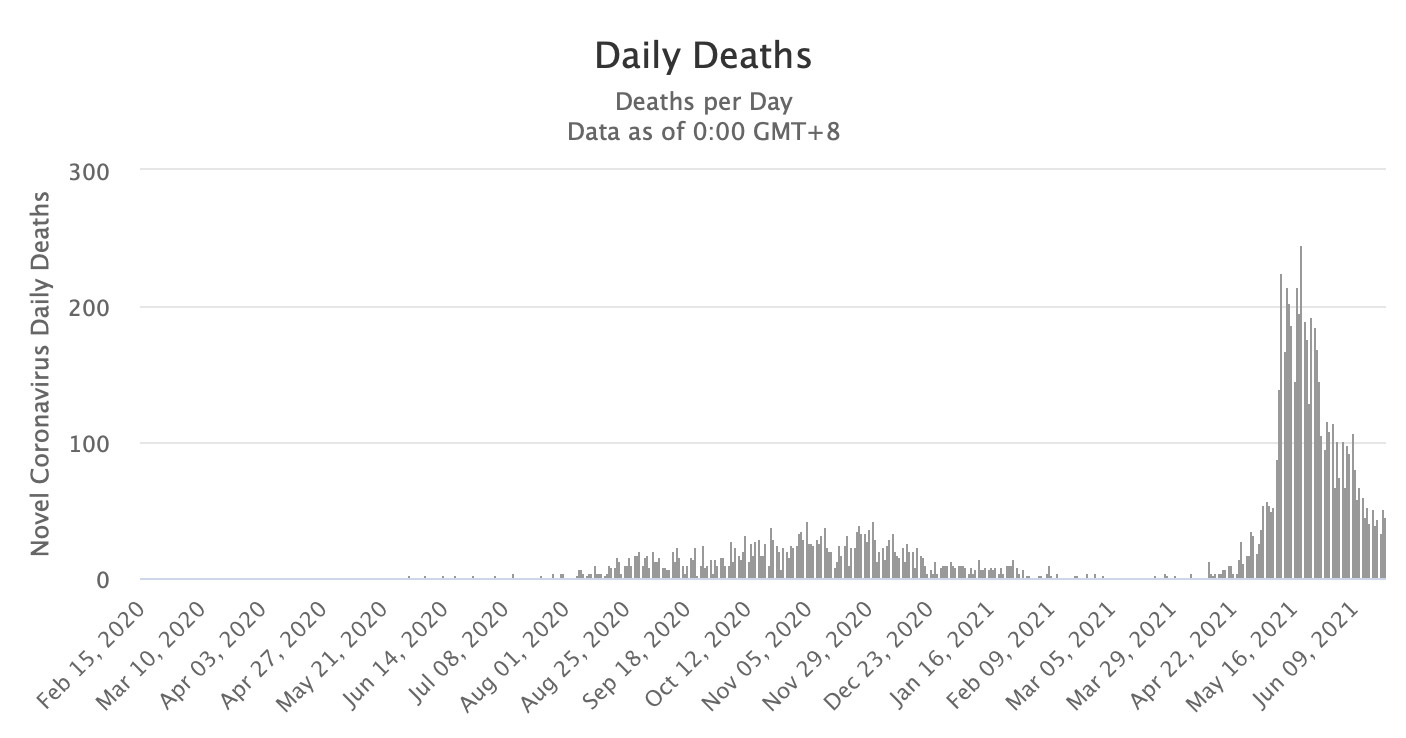Click the Deaths per Day subtitle

(703, 102)
